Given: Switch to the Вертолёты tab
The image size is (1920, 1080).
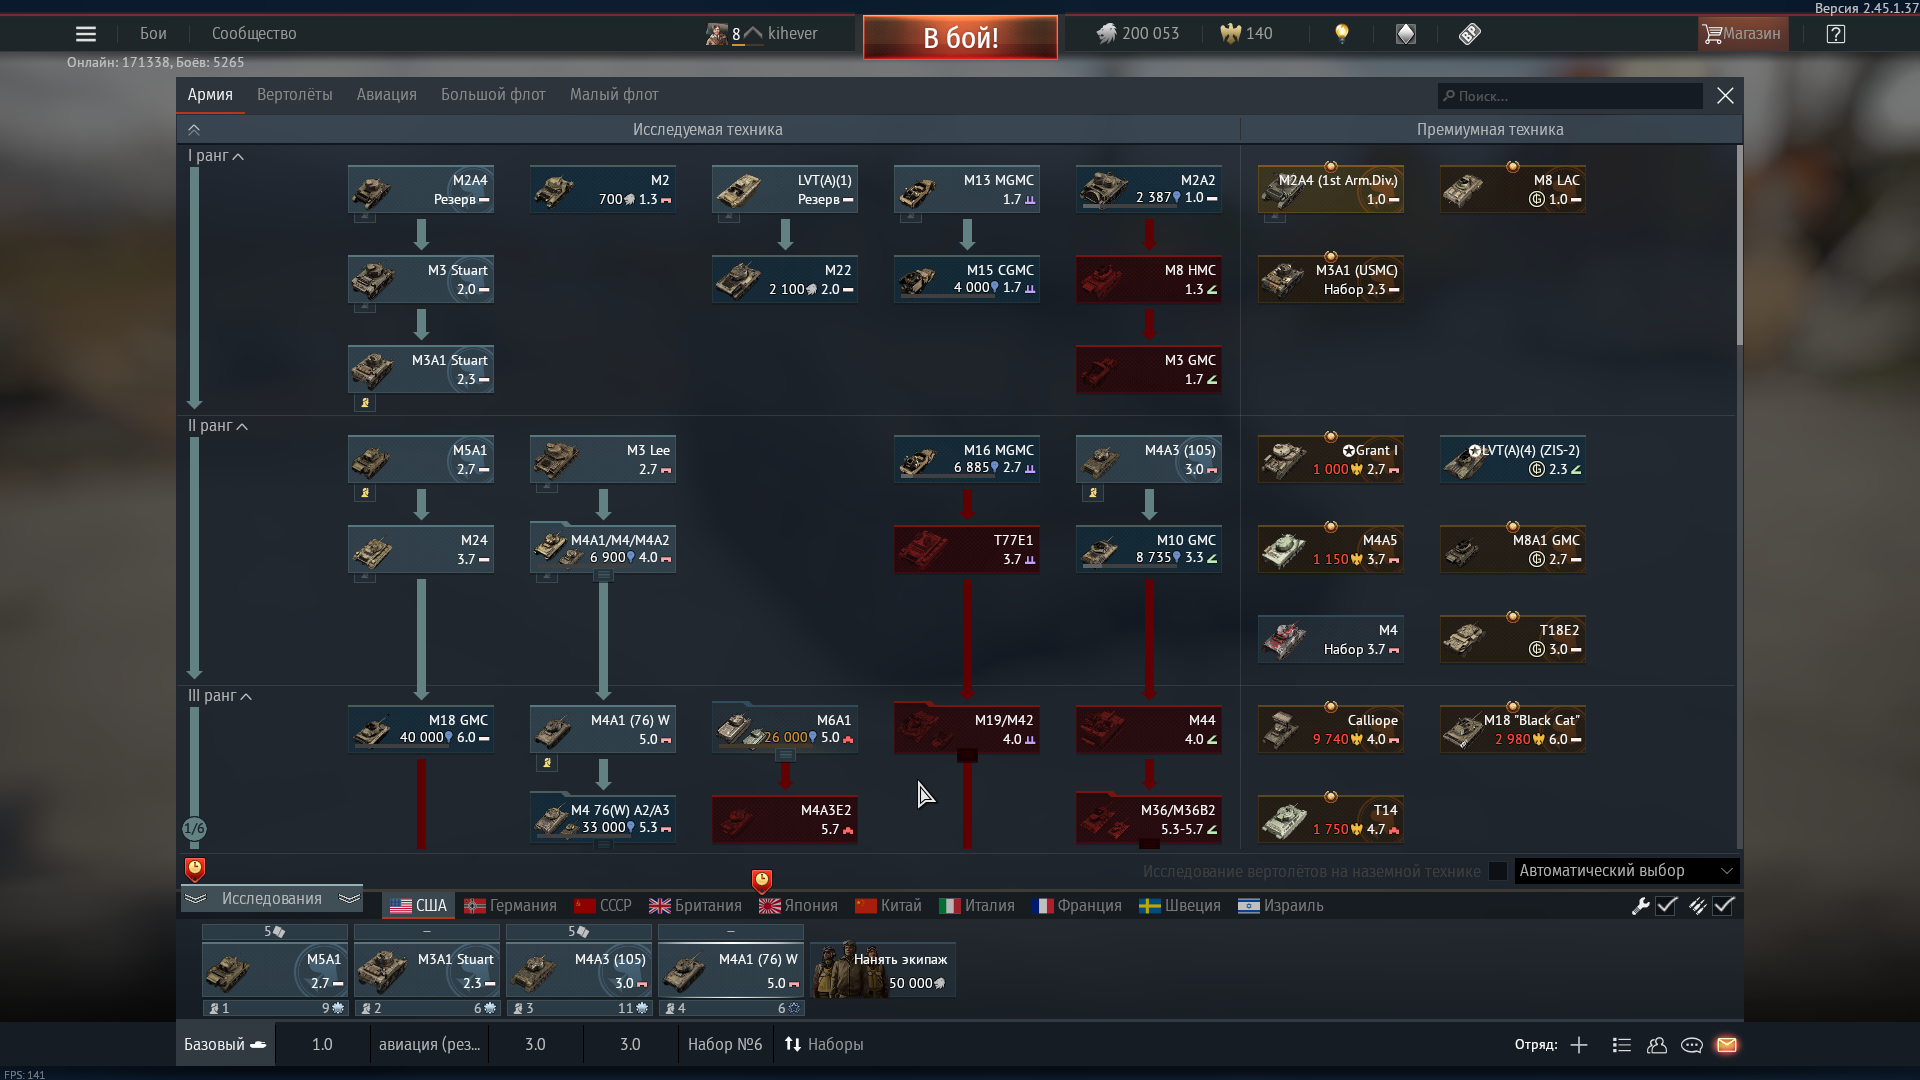Looking at the screenshot, I should [294, 95].
